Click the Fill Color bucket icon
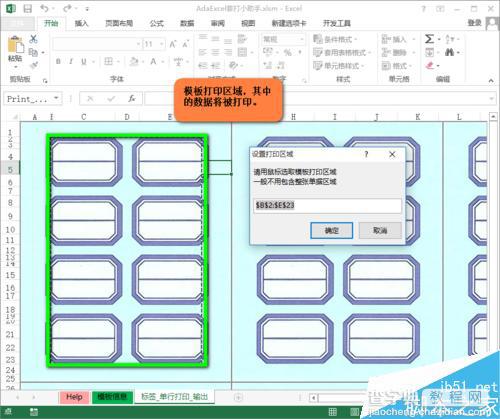 tap(134, 61)
